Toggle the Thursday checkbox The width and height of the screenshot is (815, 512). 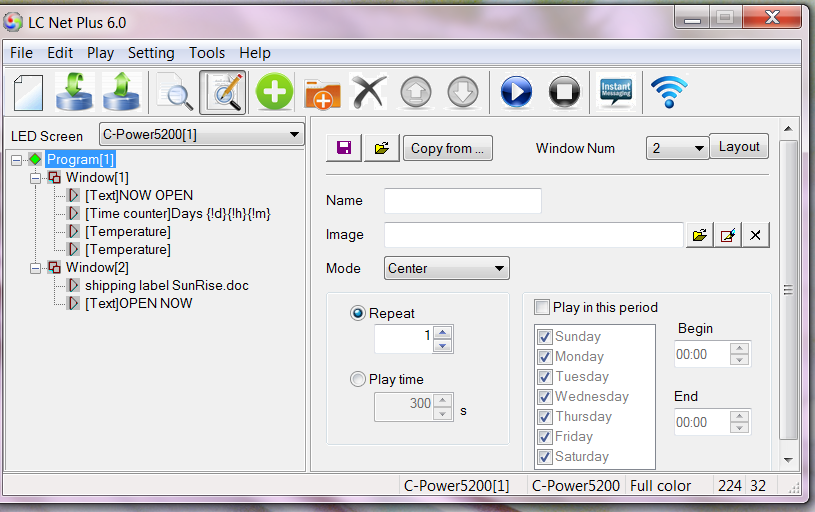point(545,417)
